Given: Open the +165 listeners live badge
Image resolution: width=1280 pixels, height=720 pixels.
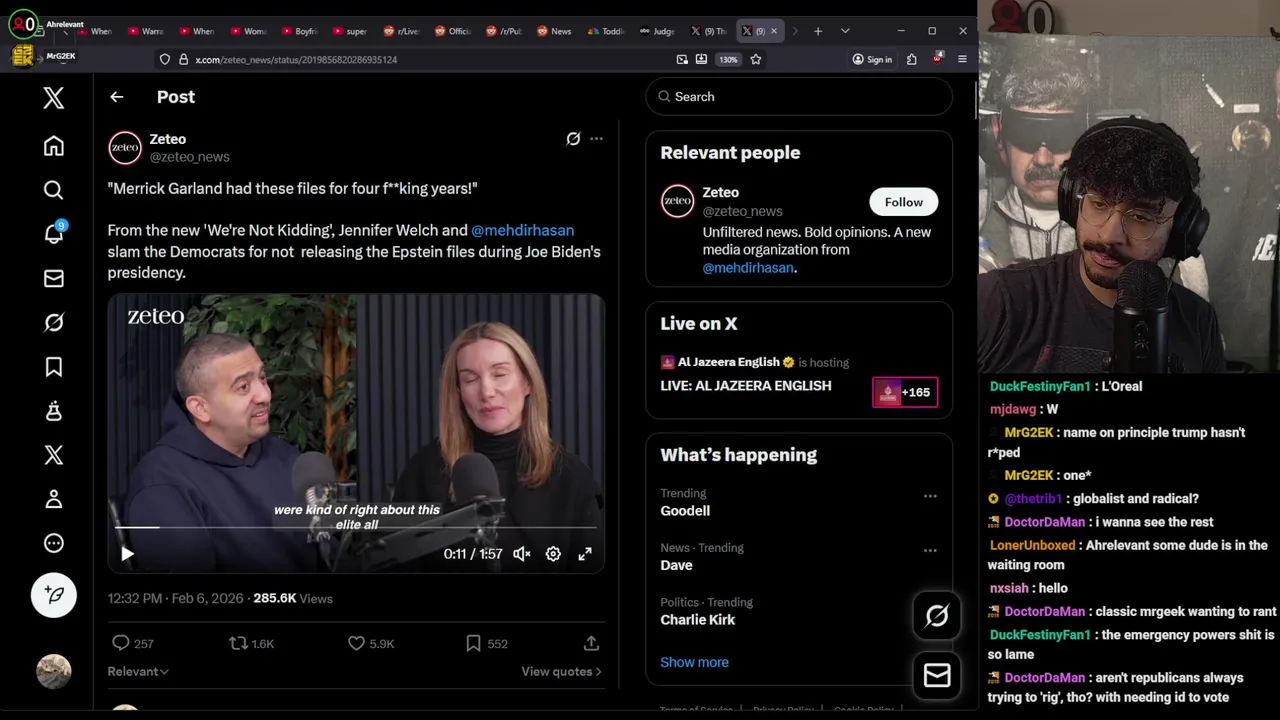Looking at the screenshot, I should [x=905, y=392].
